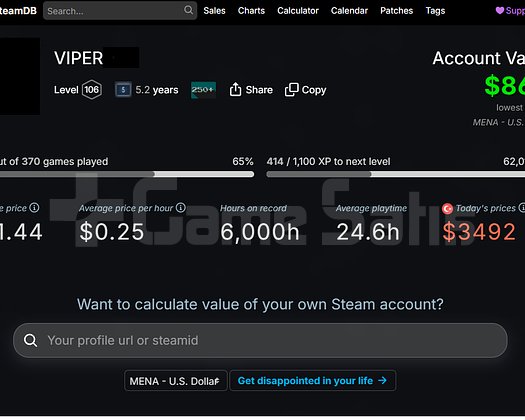Click the games played progress bar
This screenshot has width=525, height=420.
tap(127, 174)
